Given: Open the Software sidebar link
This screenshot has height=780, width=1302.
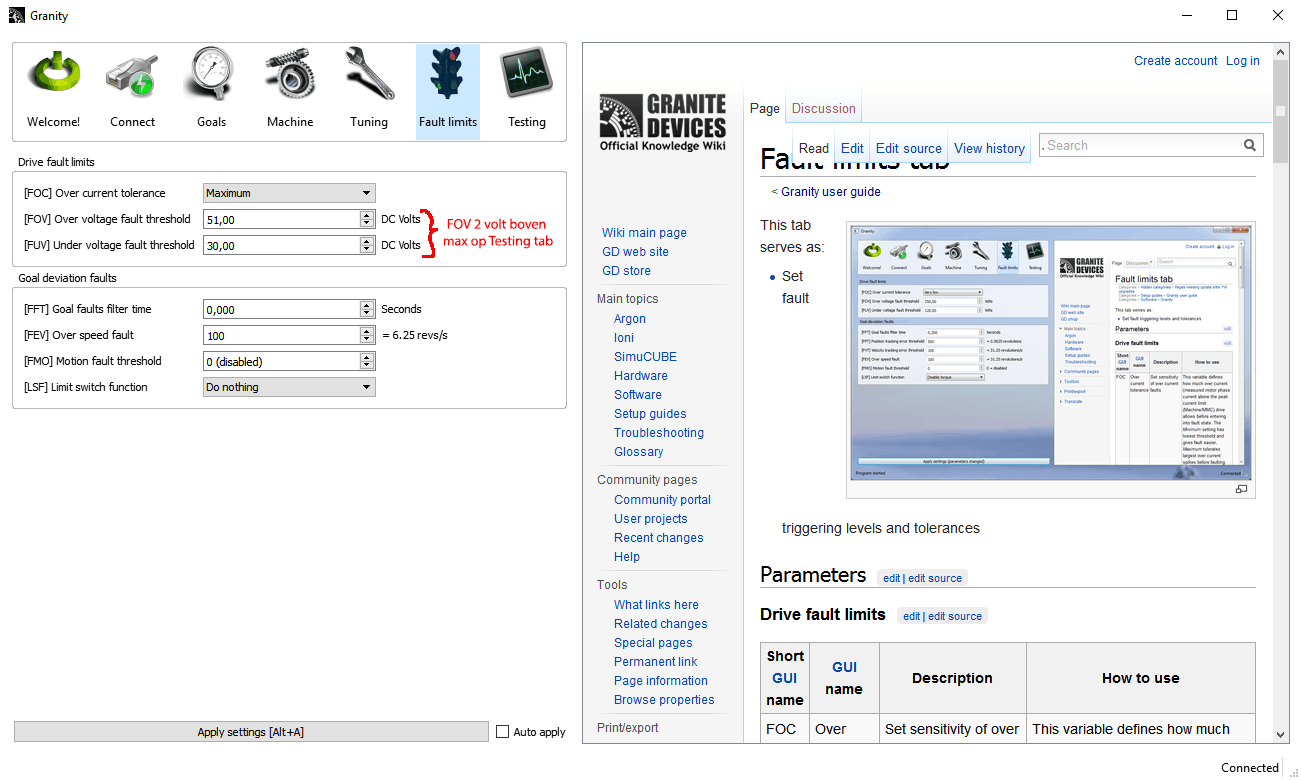Looking at the screenshot, I should (638, 395).
